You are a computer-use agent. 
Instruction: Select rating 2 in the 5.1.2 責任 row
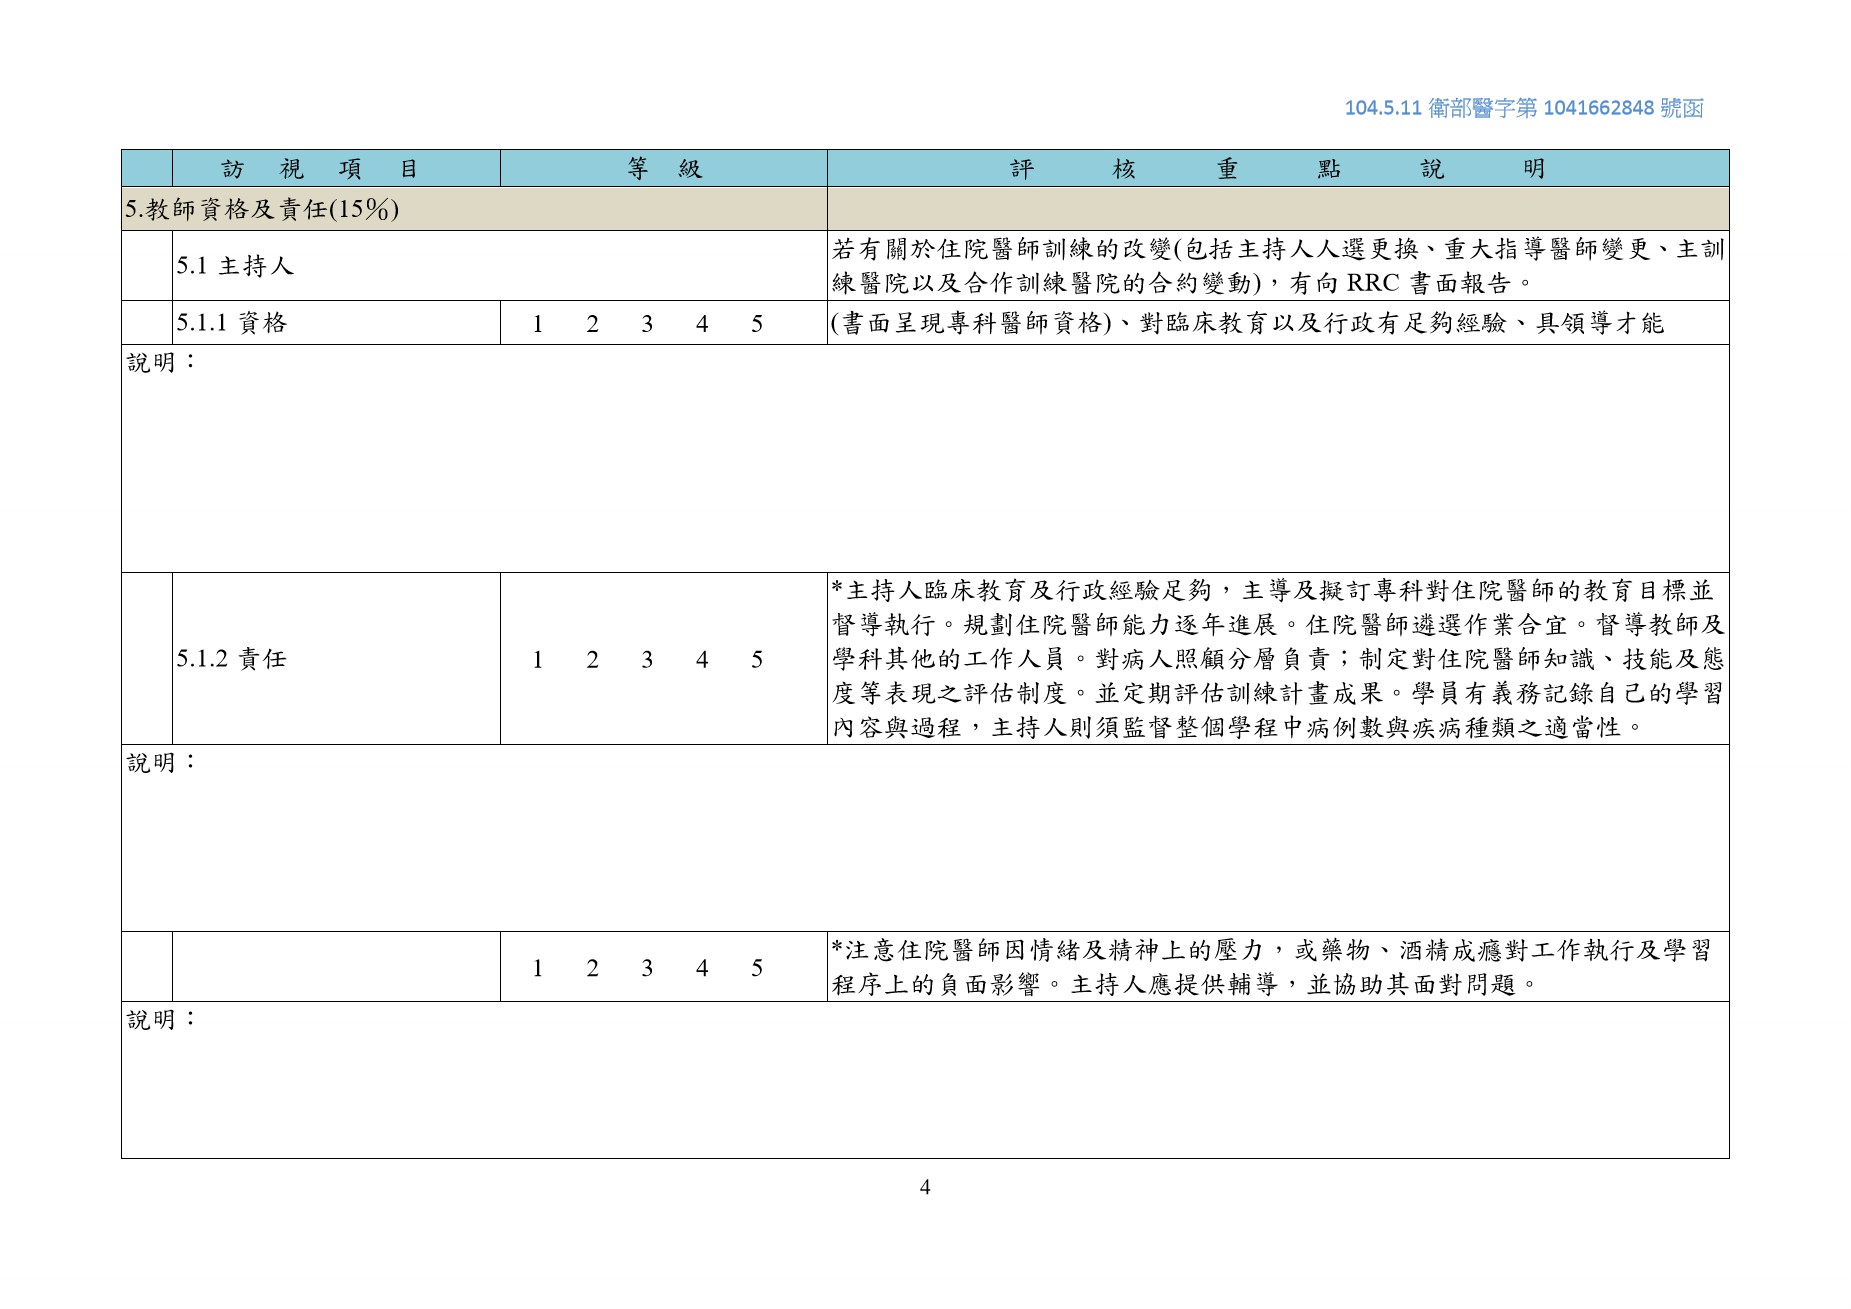[593, 660]
